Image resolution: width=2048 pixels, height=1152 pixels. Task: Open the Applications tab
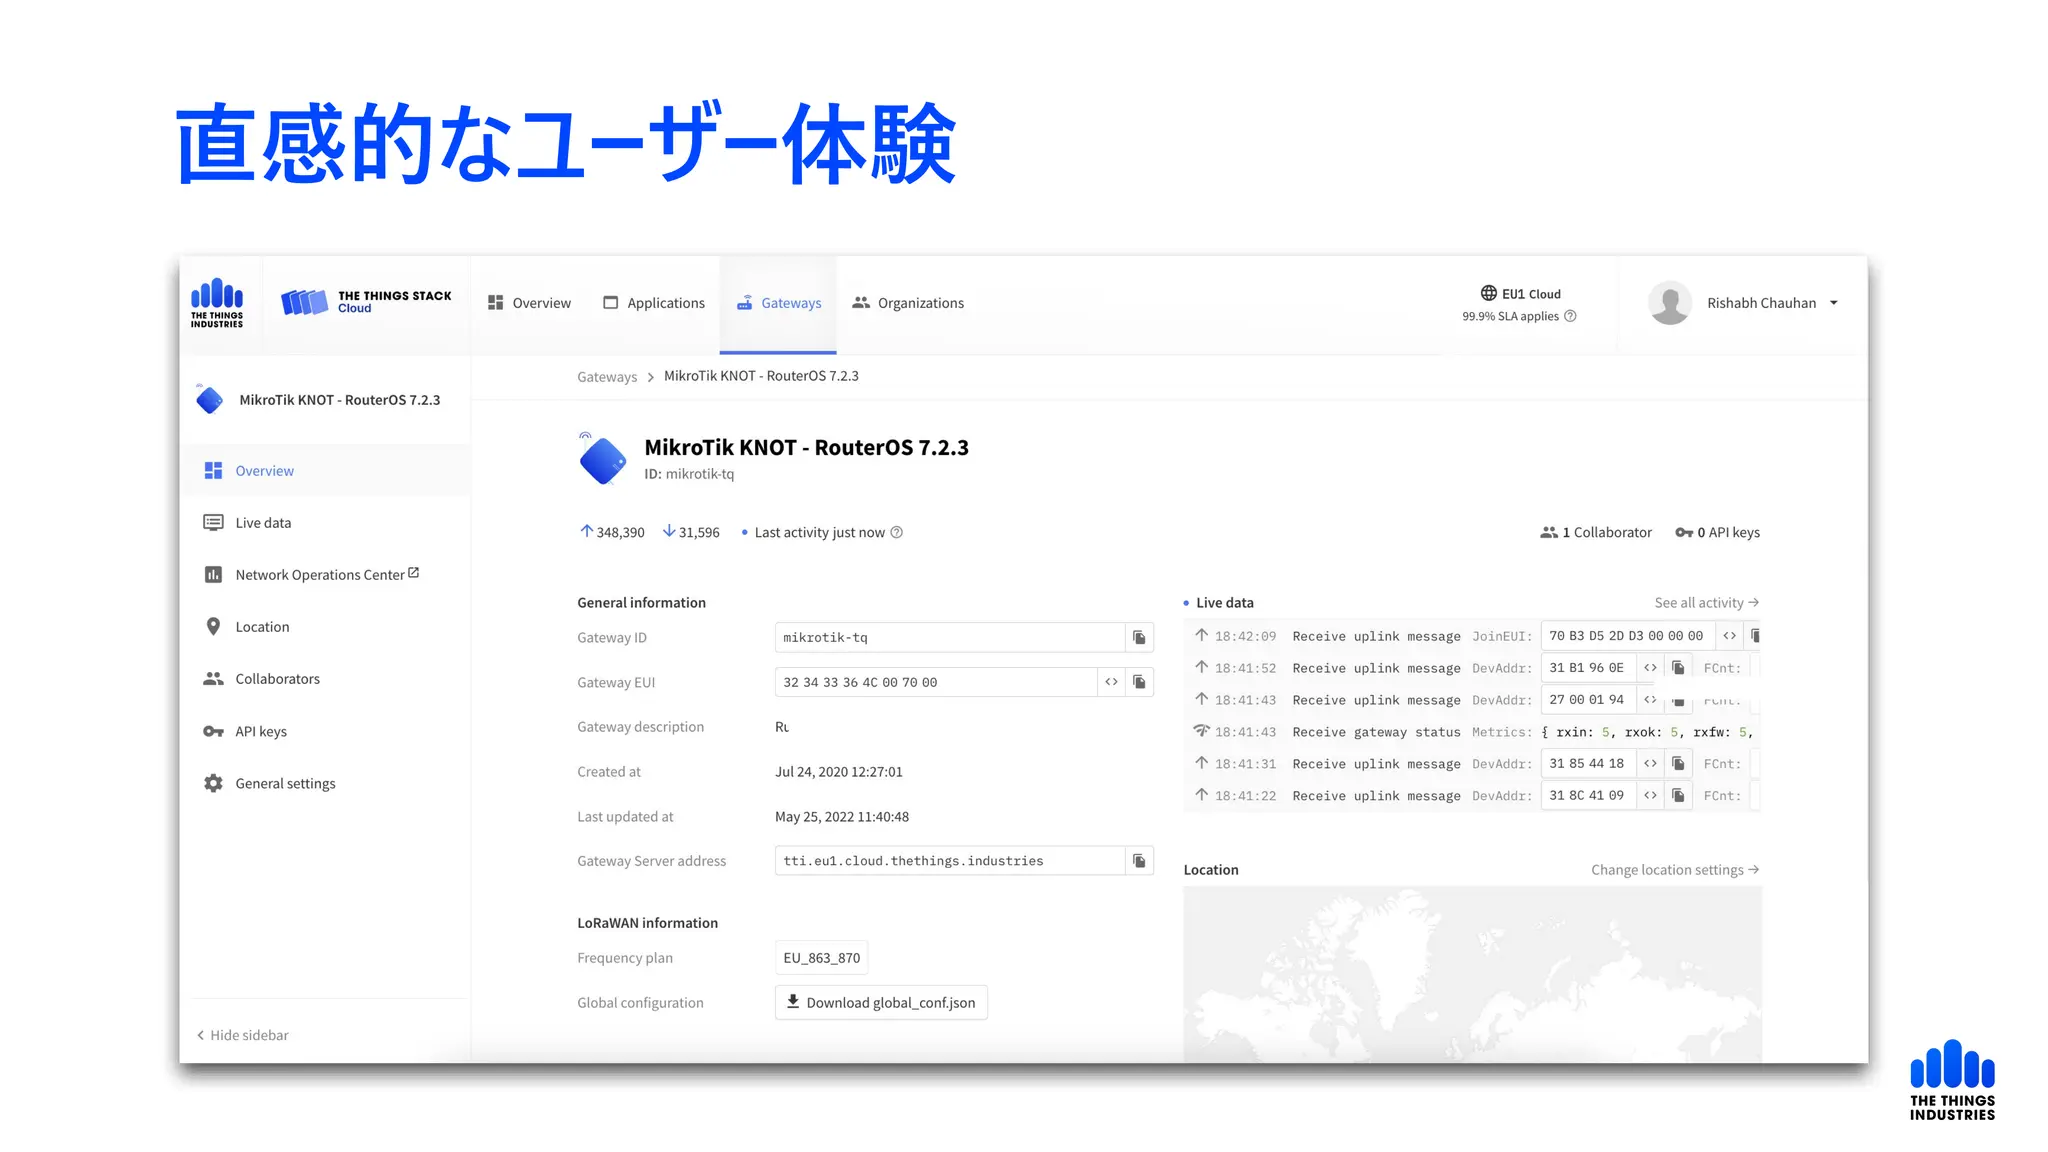coord(654,303)
